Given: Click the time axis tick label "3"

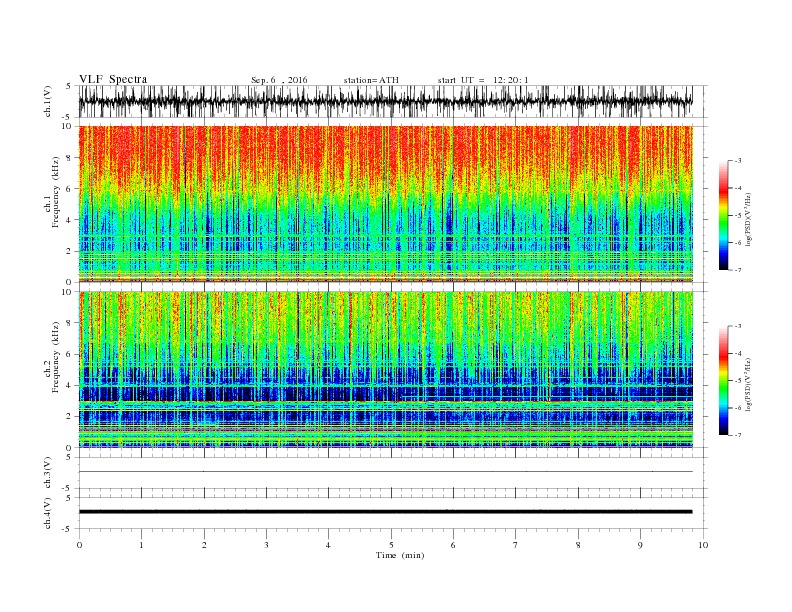Looking at the screenshot, I should pos(266,545).
